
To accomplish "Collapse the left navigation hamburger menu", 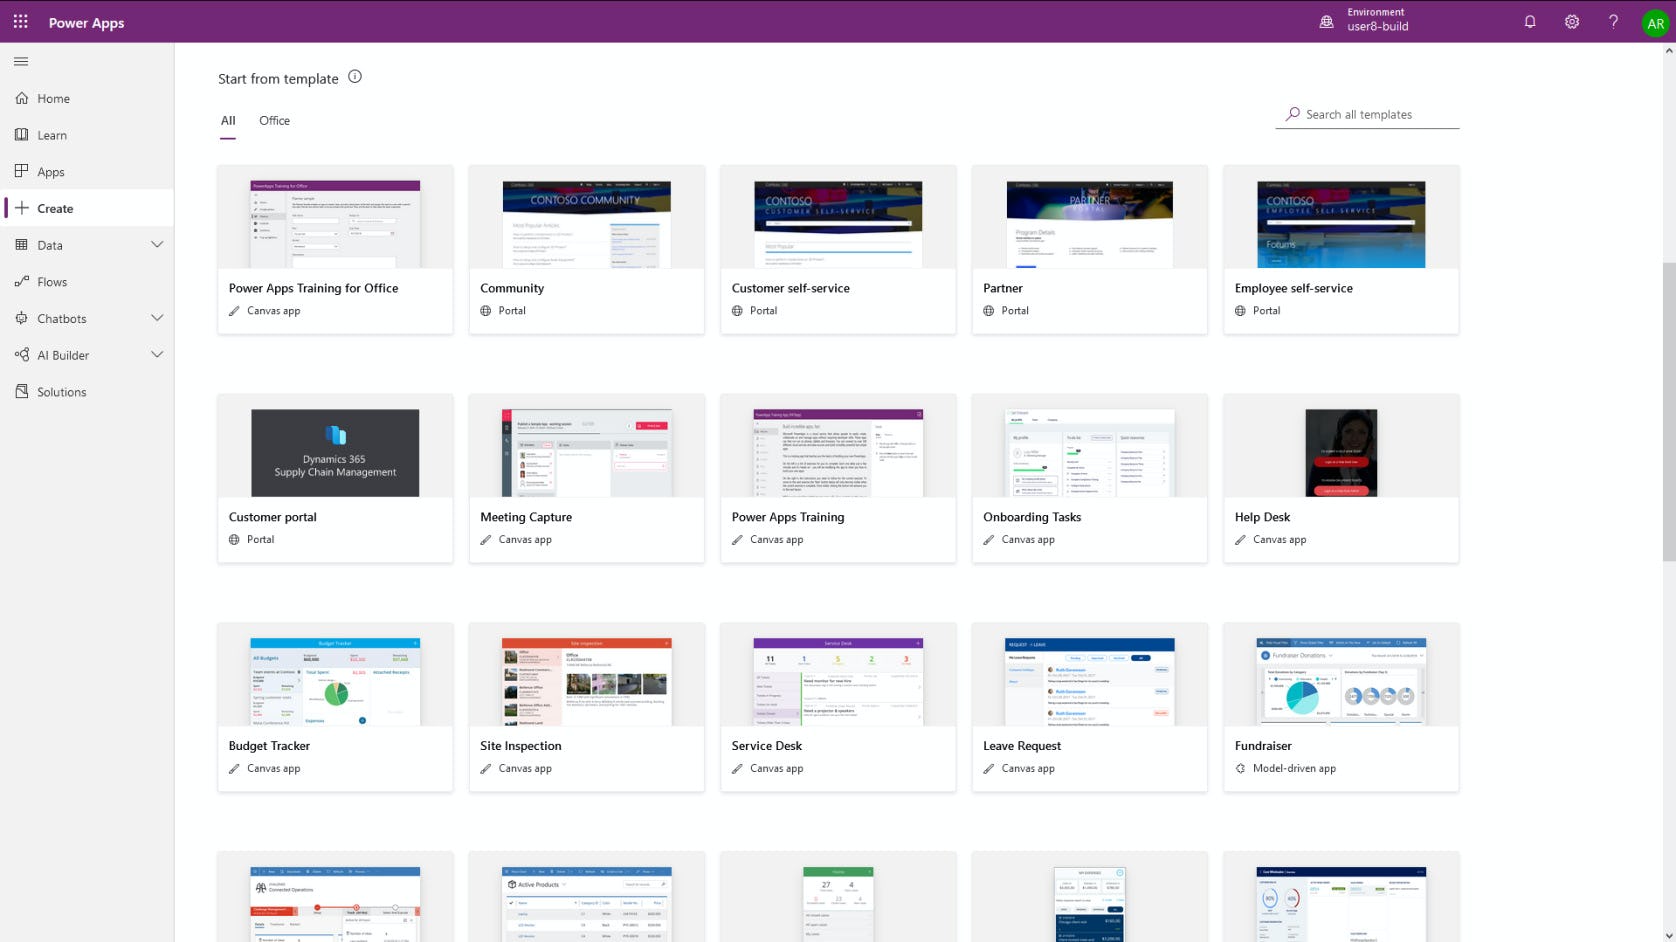I will 21,62.
